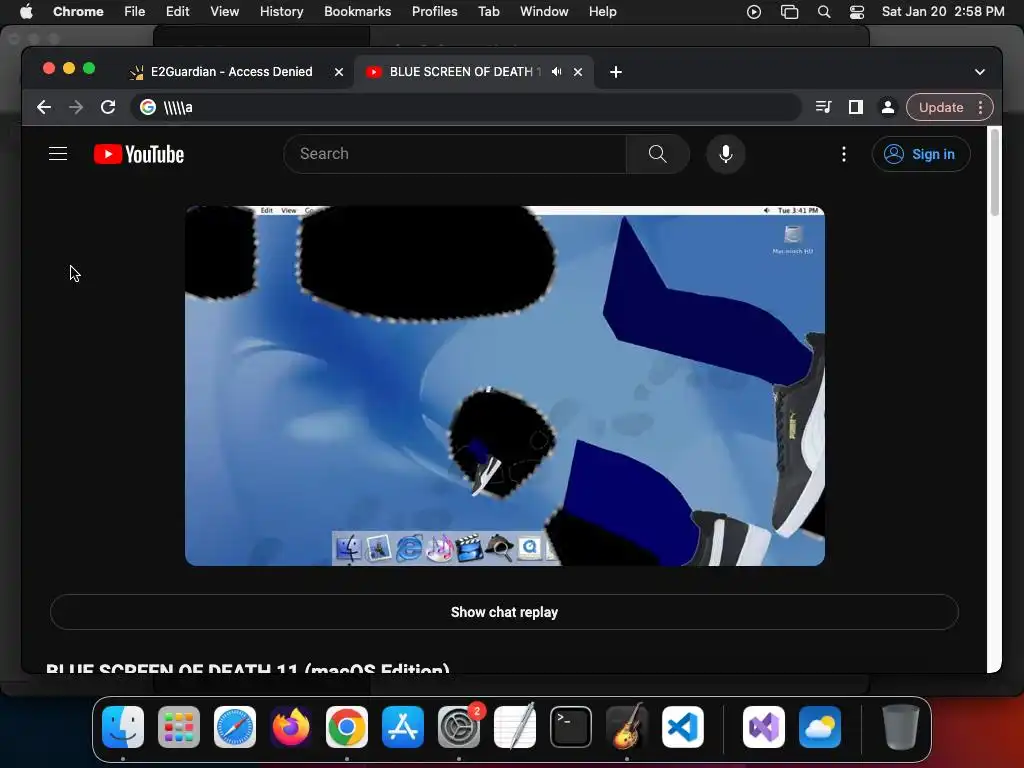Viewport: 1024px width, 768px height.
Task: Open the Bookmarks menu
Action: pos(357,12)
